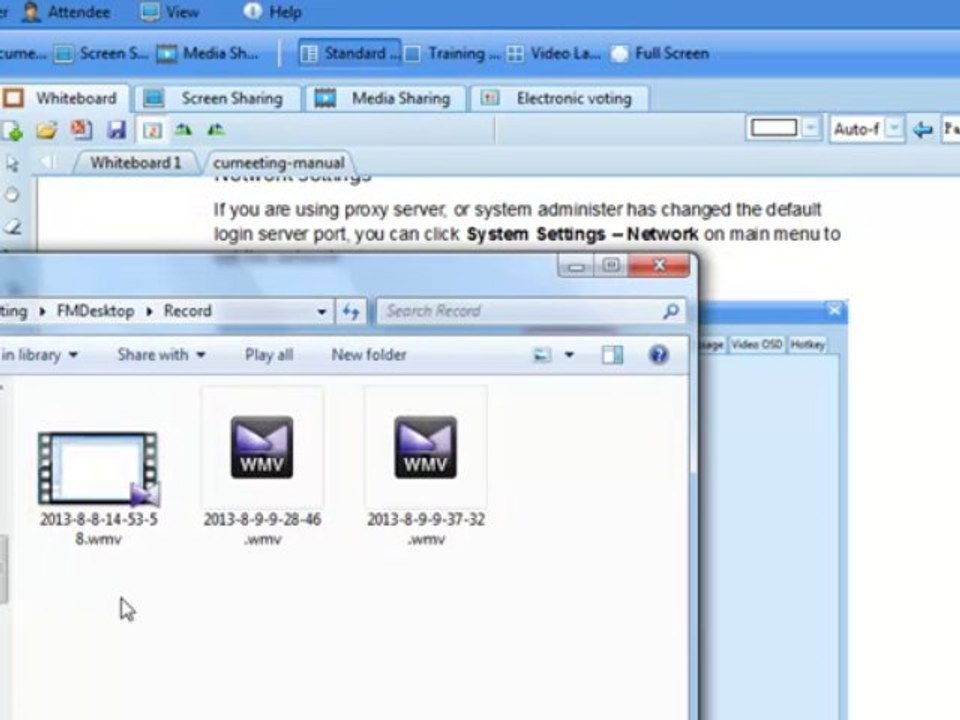960x720 pixels.
Task: Open the View menu
Action: click(170, 12)
